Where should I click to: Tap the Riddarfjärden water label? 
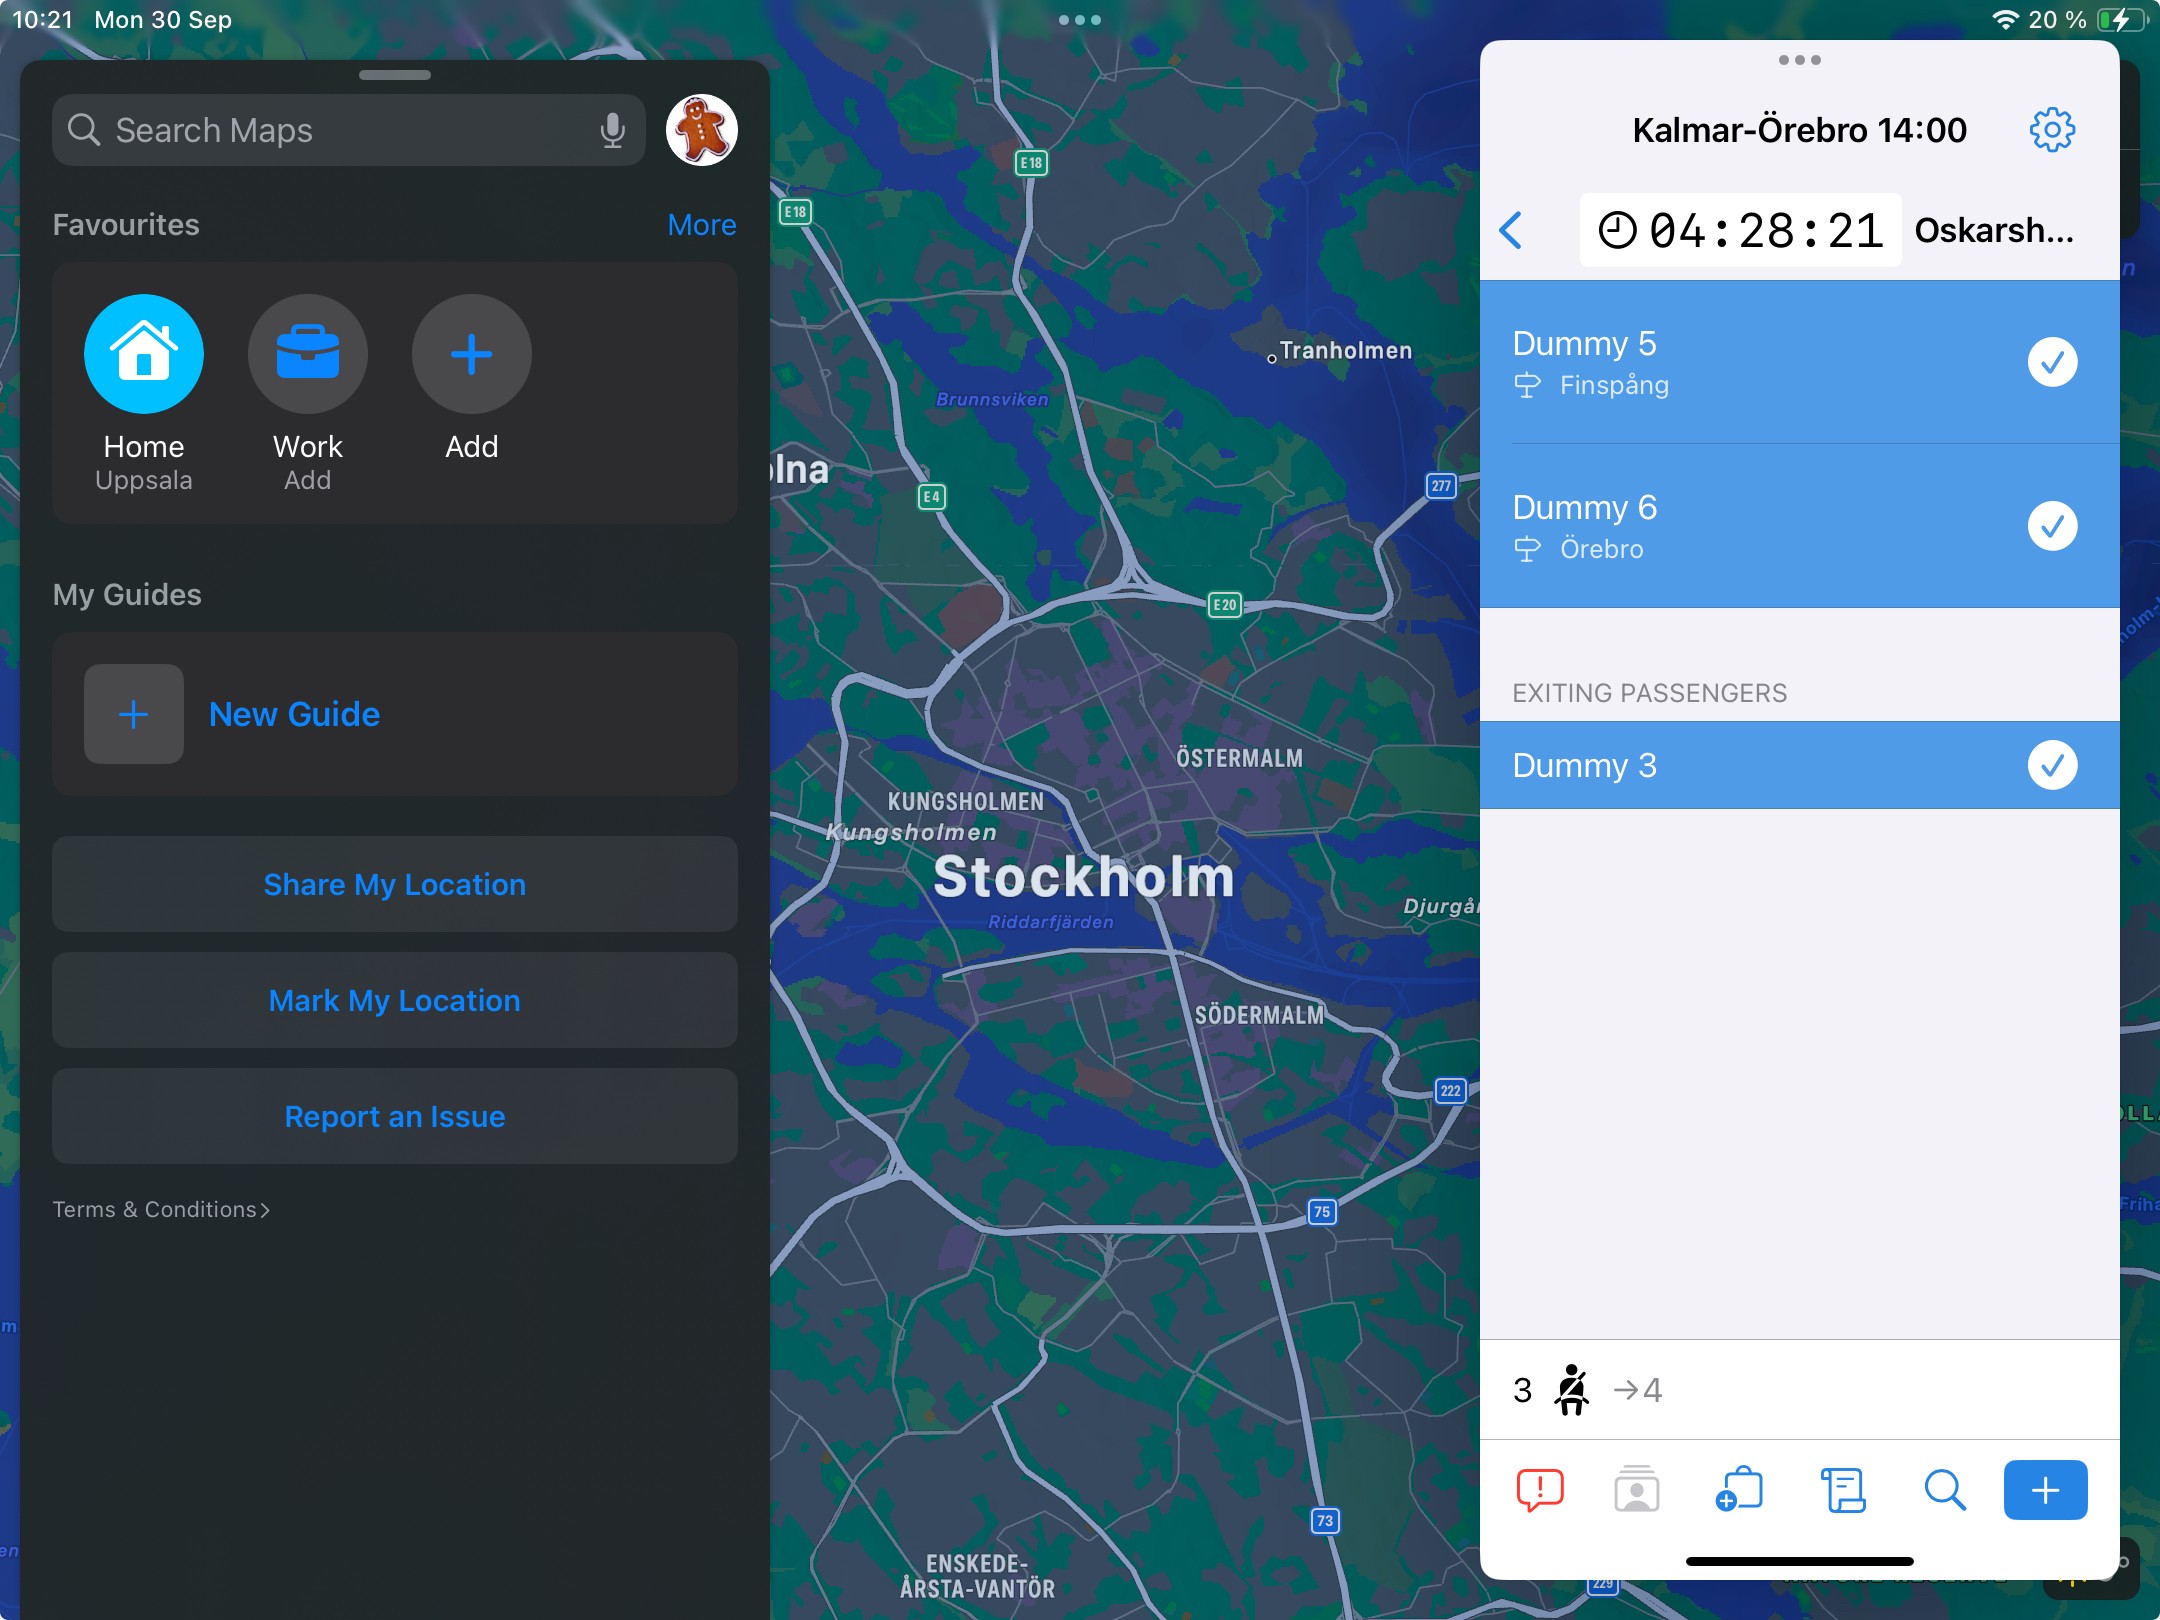(1050, 922)
